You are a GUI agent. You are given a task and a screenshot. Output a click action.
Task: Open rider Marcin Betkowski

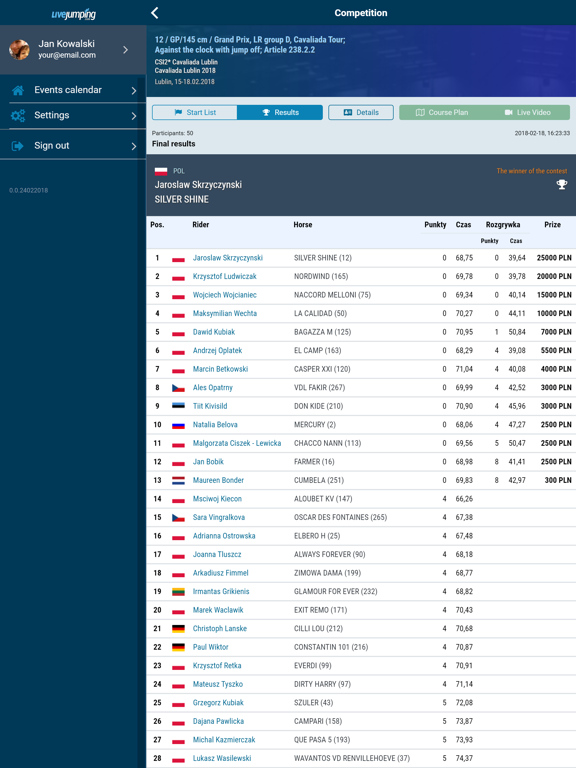pyautogui.click(x=220, y=369)
